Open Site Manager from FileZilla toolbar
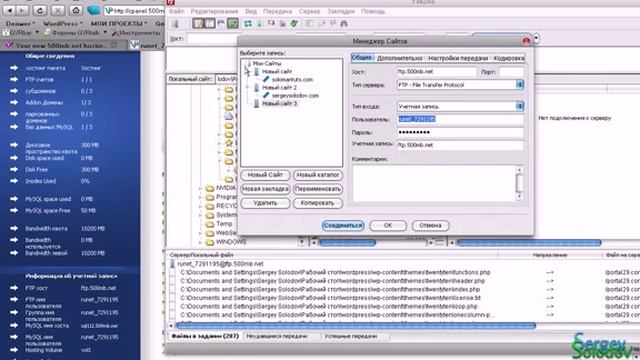The image size is (640, 360). pyautogui.click(x=175, y=24)
